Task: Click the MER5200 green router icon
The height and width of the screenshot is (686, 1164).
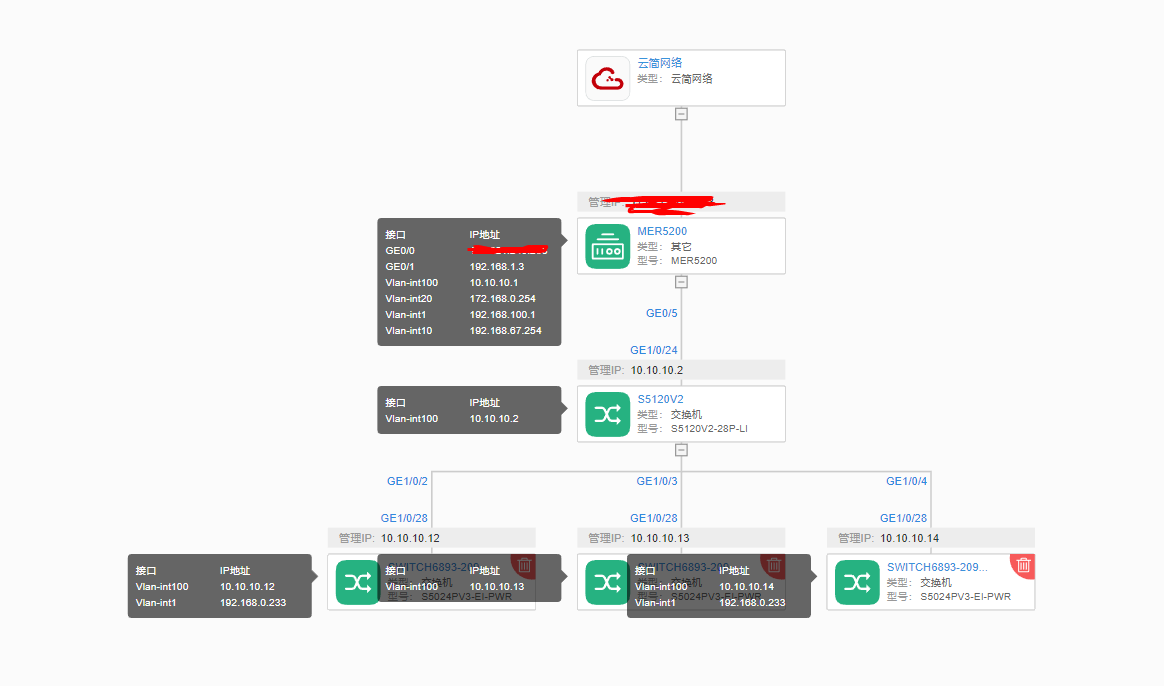Action: [607, 246]
